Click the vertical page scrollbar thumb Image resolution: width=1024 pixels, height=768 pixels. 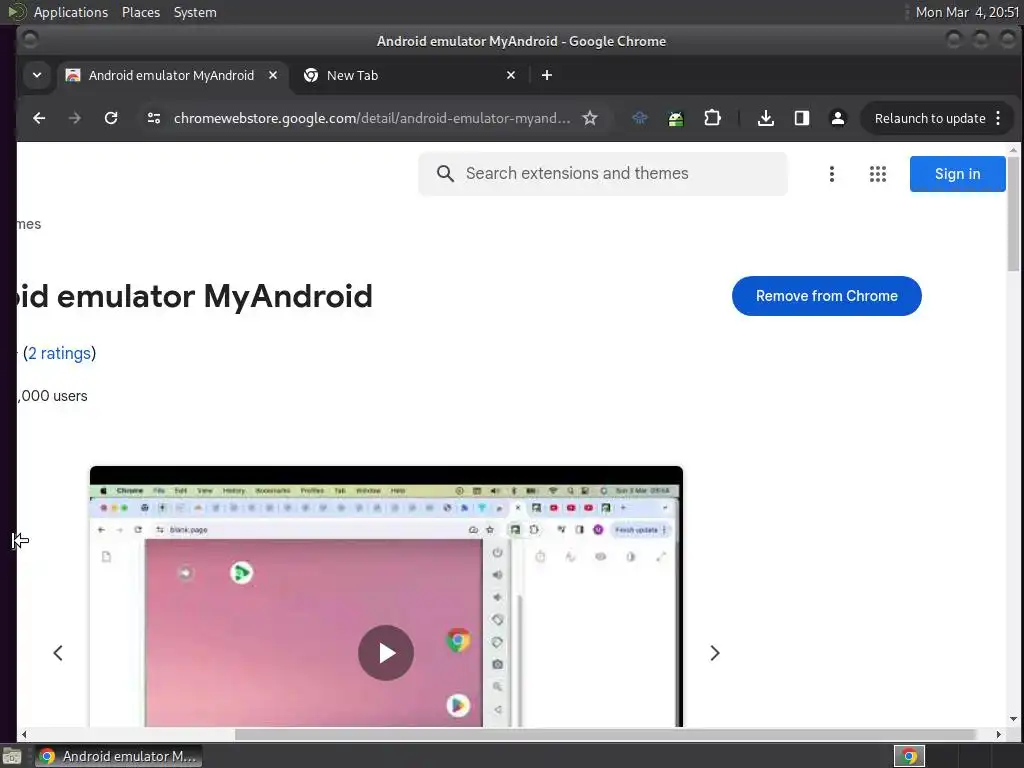click(1013, 214)
